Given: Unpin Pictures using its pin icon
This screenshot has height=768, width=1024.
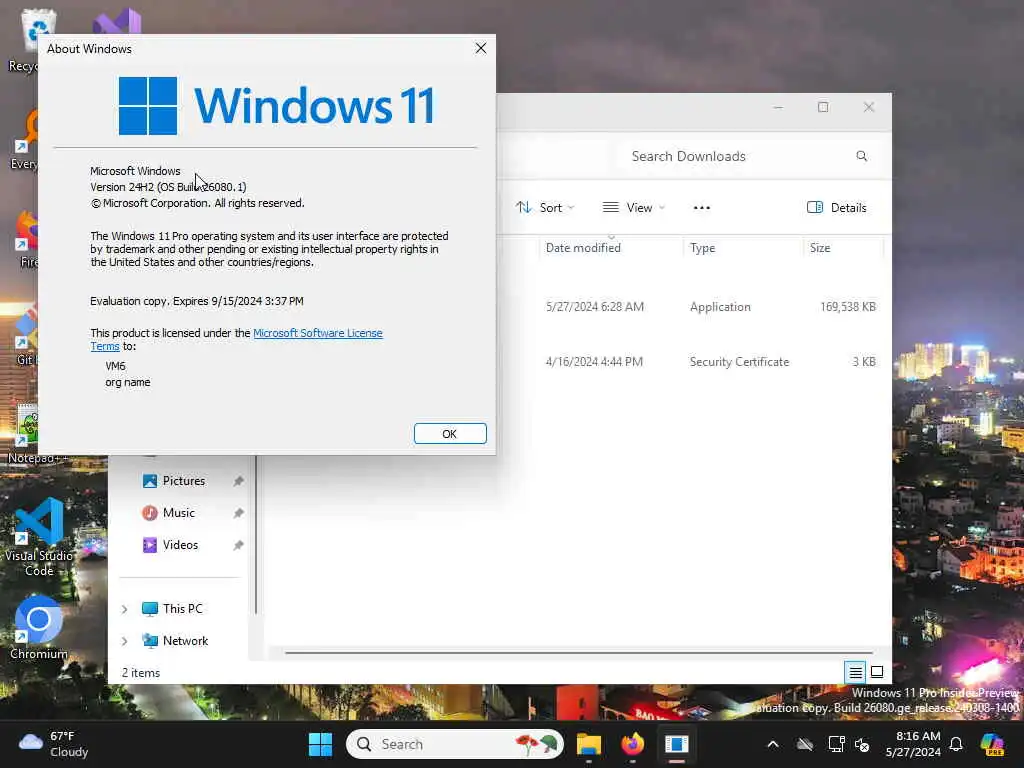Looking at the screenshot, I should [x=238, y=481].
